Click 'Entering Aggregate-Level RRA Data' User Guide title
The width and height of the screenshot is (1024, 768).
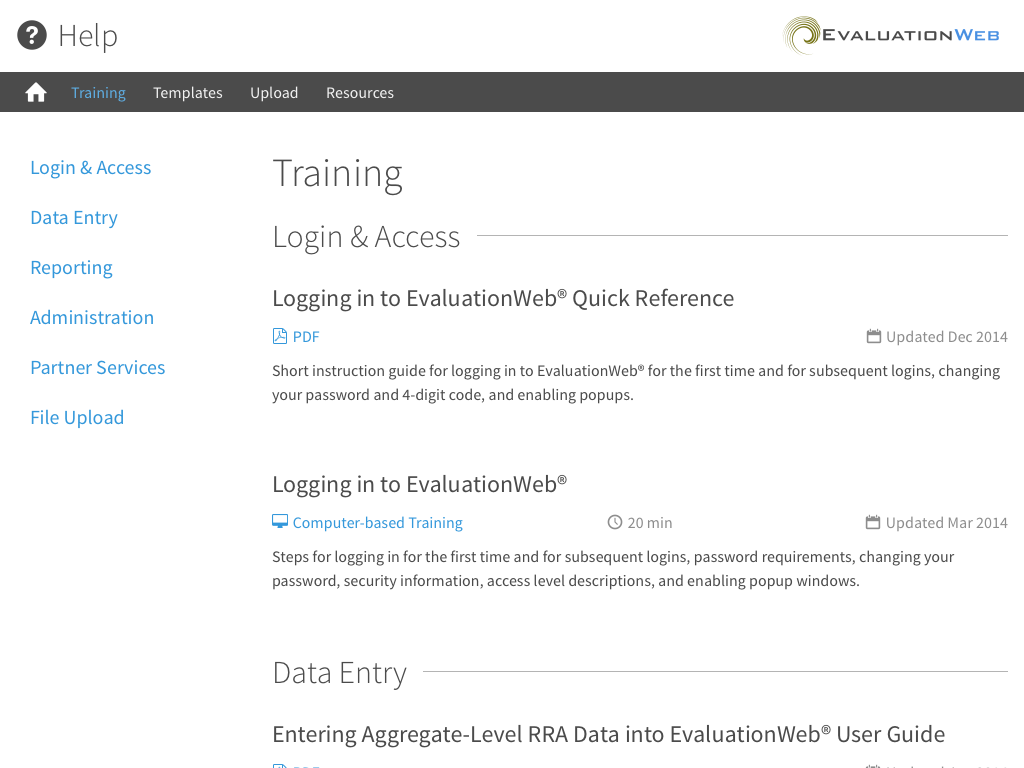609,735
